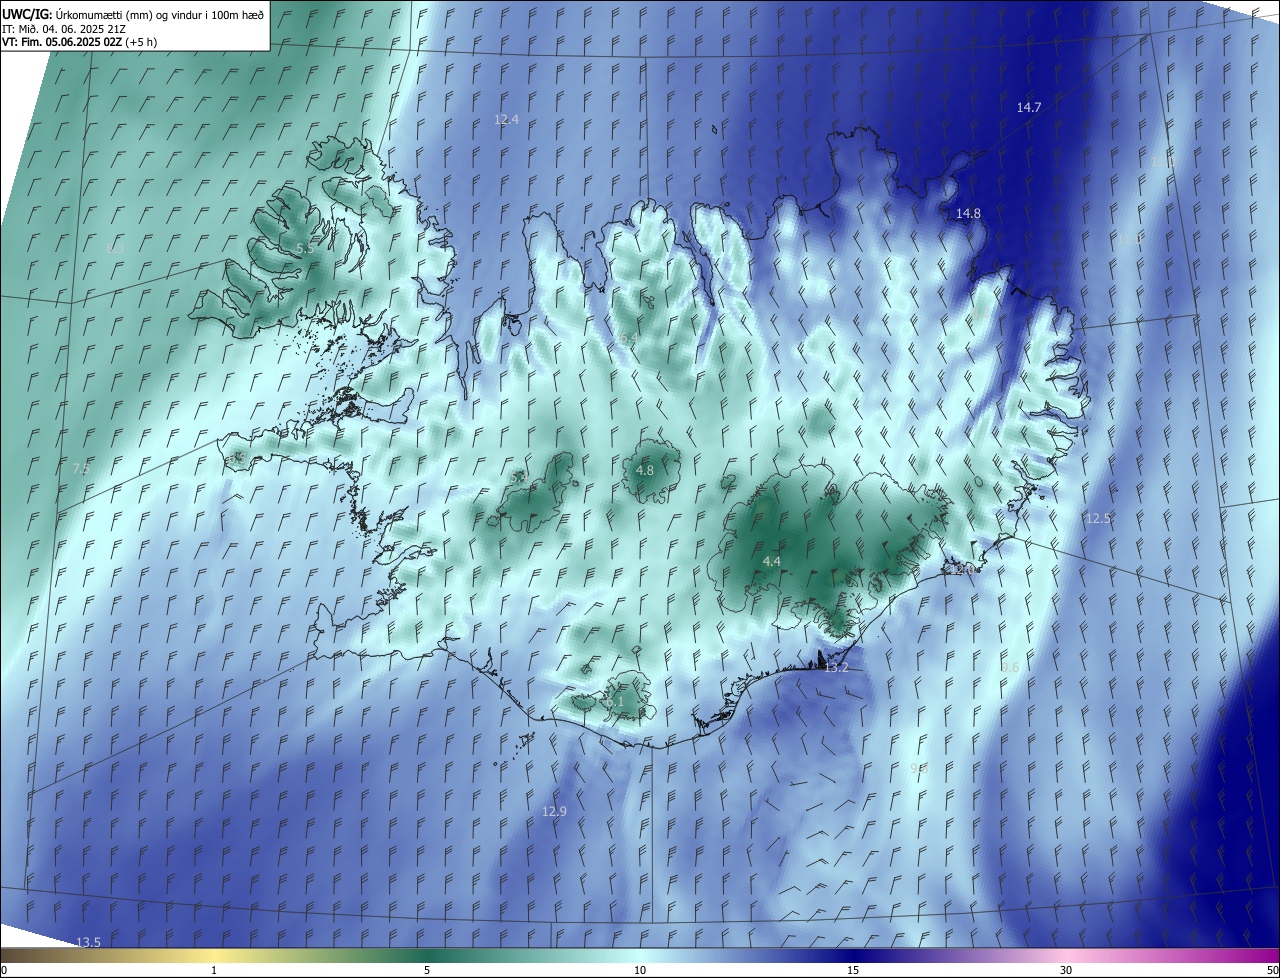
Task: Click the 'IT: Mið. 04. 06. 2025 21Z' line
Action: [x=64, y=28]
